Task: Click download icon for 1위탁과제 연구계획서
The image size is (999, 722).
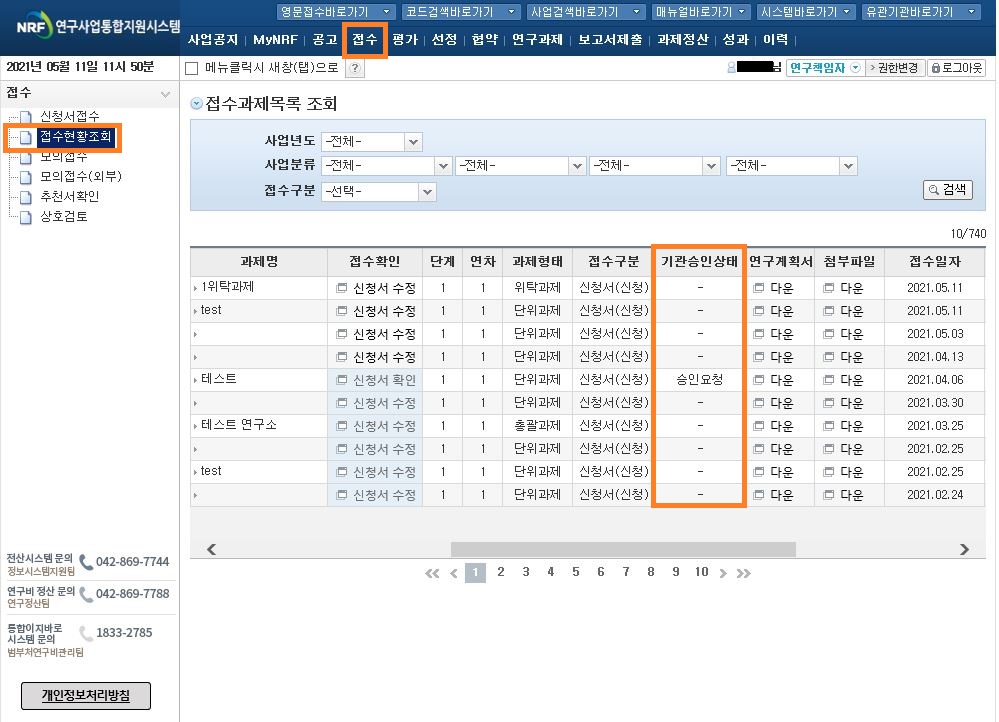Action: coord(758,287)
